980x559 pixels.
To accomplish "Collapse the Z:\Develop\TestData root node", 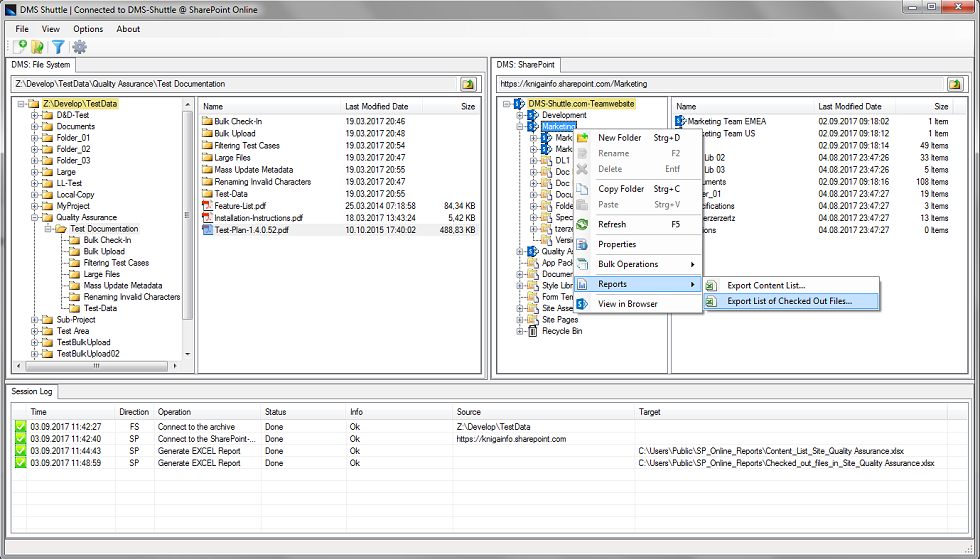I will pos(21,104).
